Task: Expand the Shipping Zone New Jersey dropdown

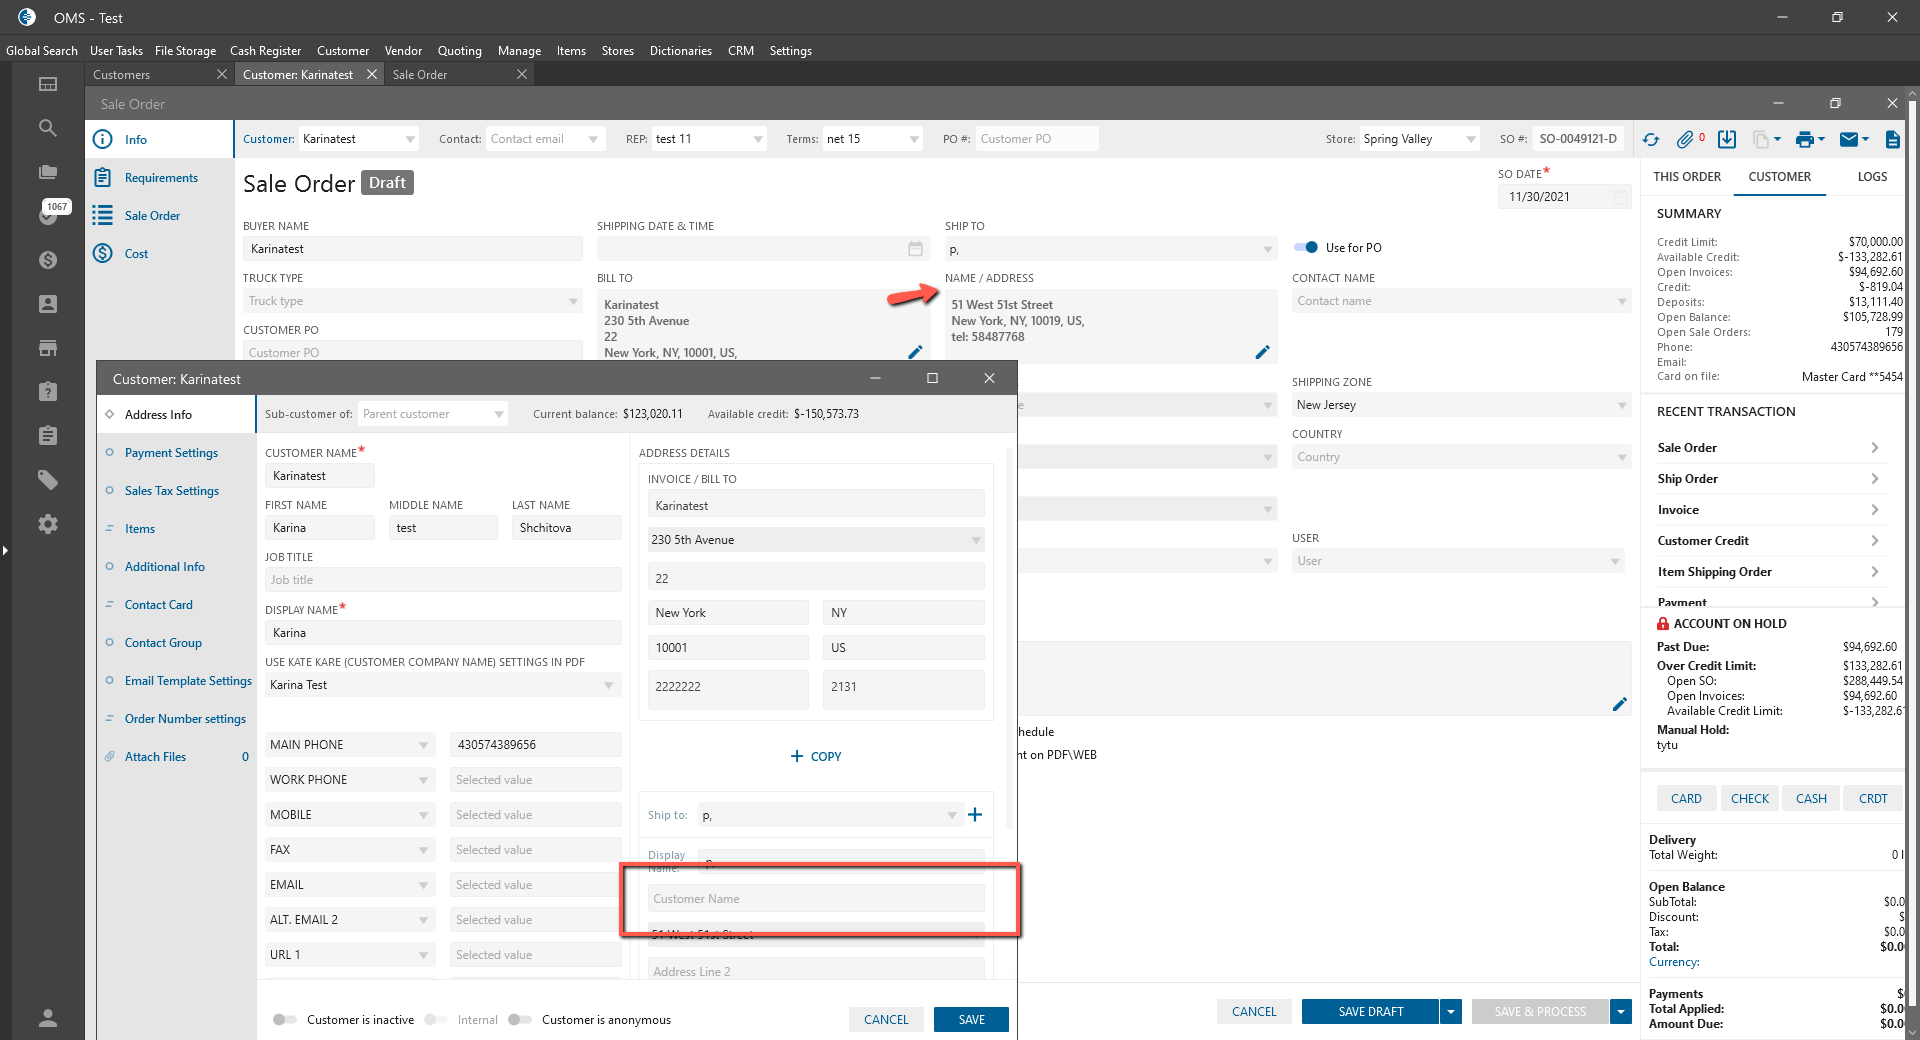Action: click(1460, 405)
